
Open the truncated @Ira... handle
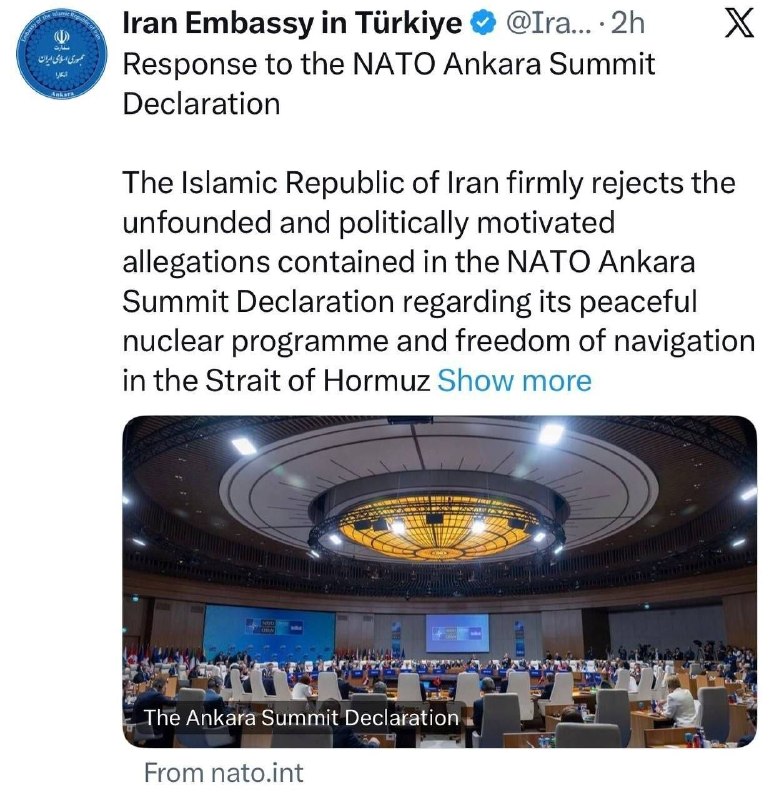548,23
